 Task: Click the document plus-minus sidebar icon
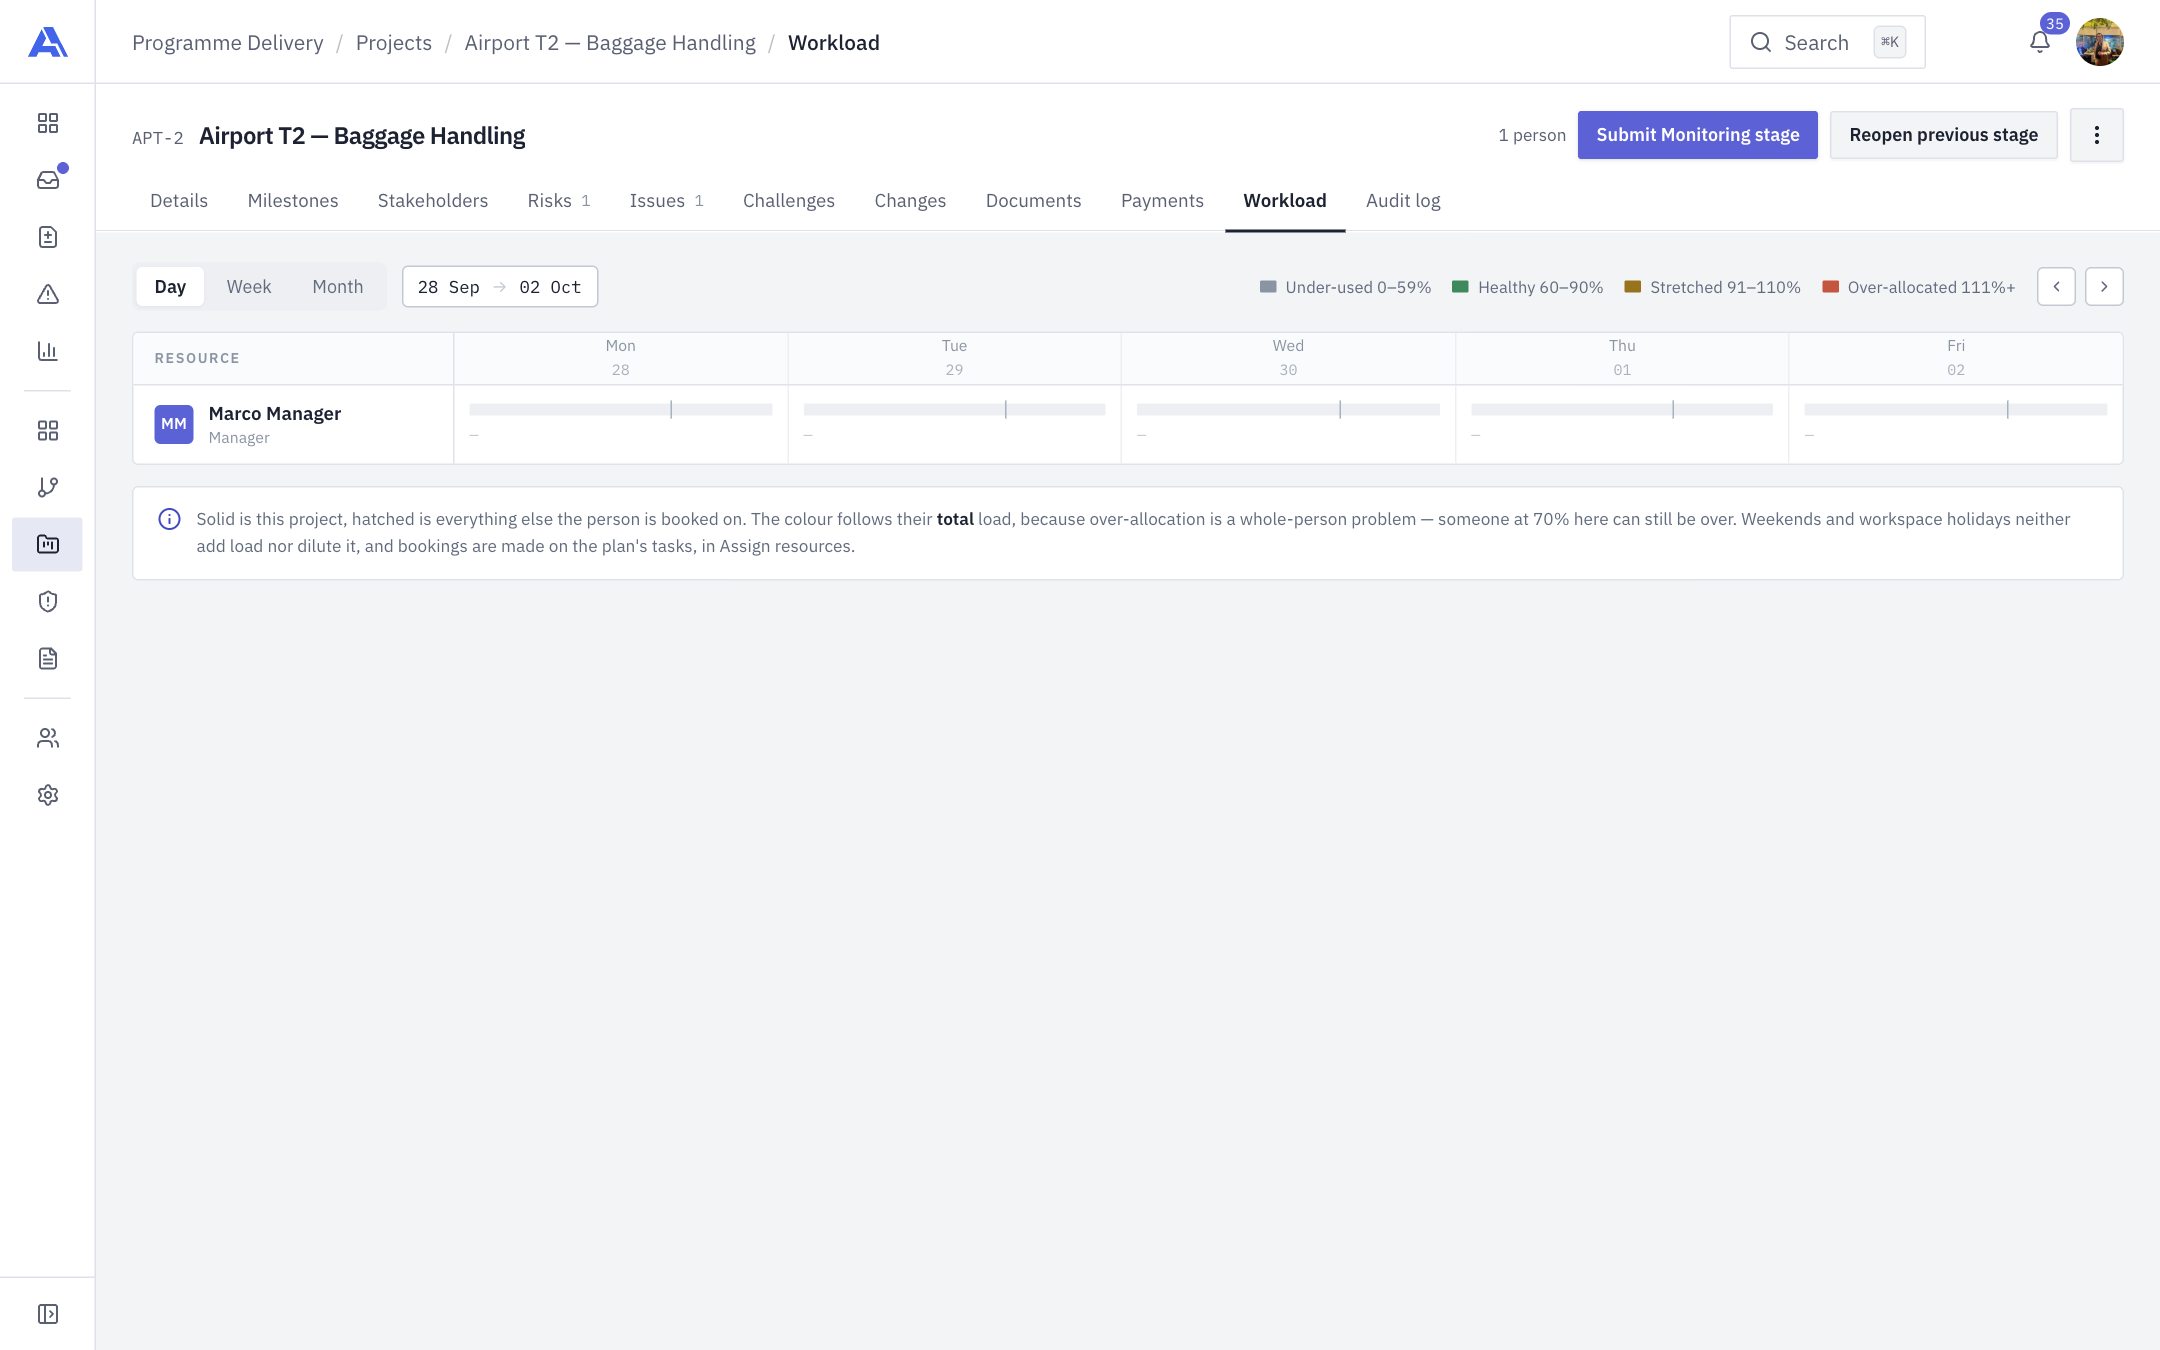(x=47, y=237)
